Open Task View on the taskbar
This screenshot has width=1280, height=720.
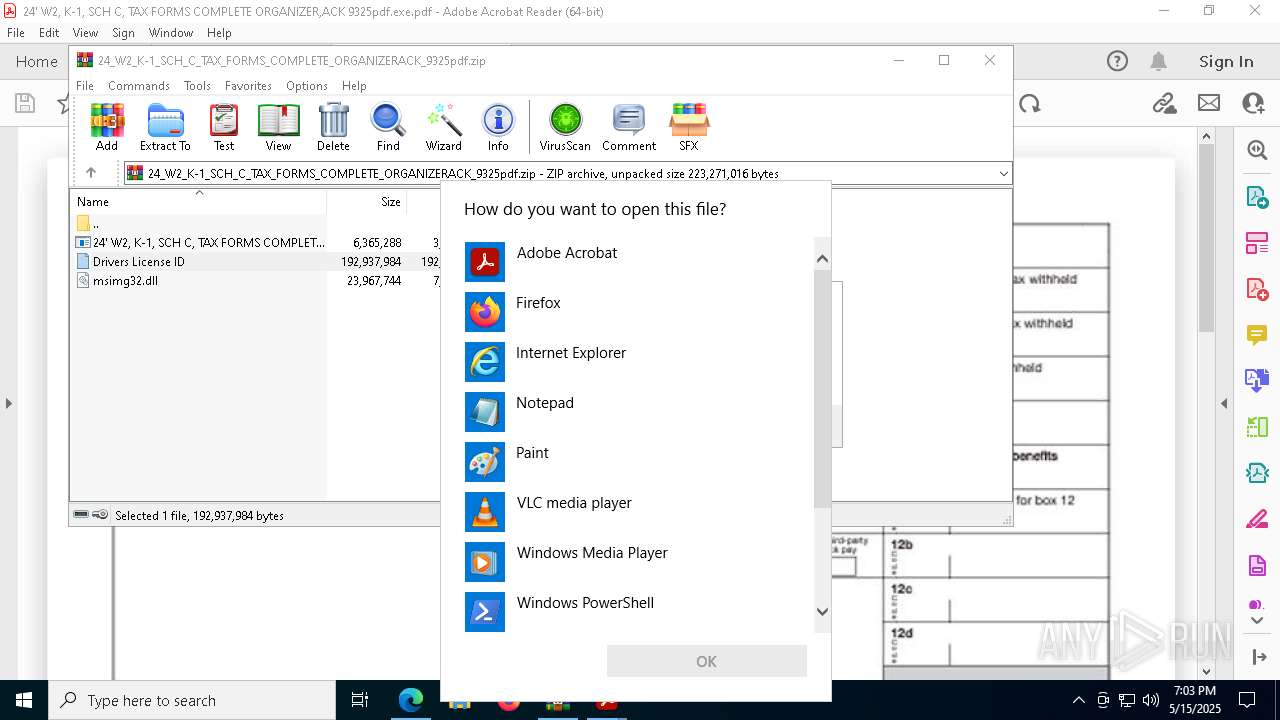click(360, 700)
